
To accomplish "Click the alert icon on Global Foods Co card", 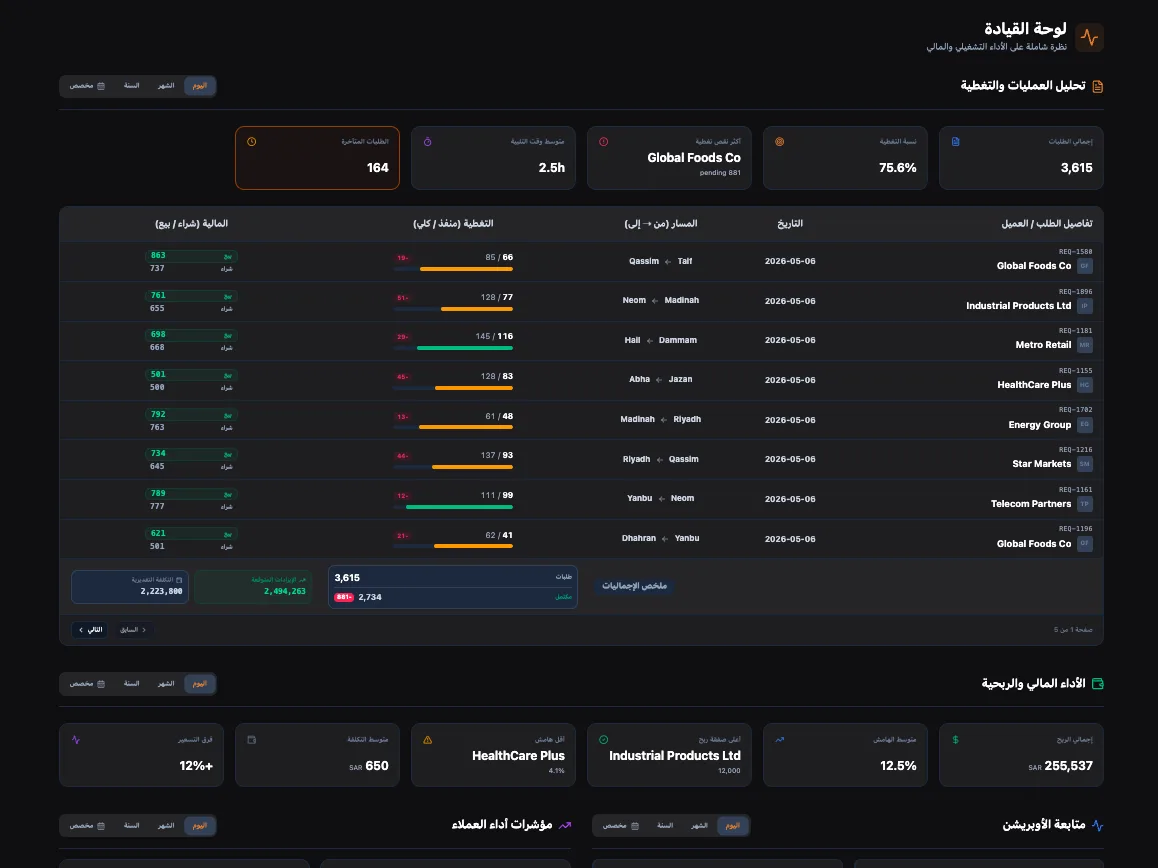I will click(603, 142).
